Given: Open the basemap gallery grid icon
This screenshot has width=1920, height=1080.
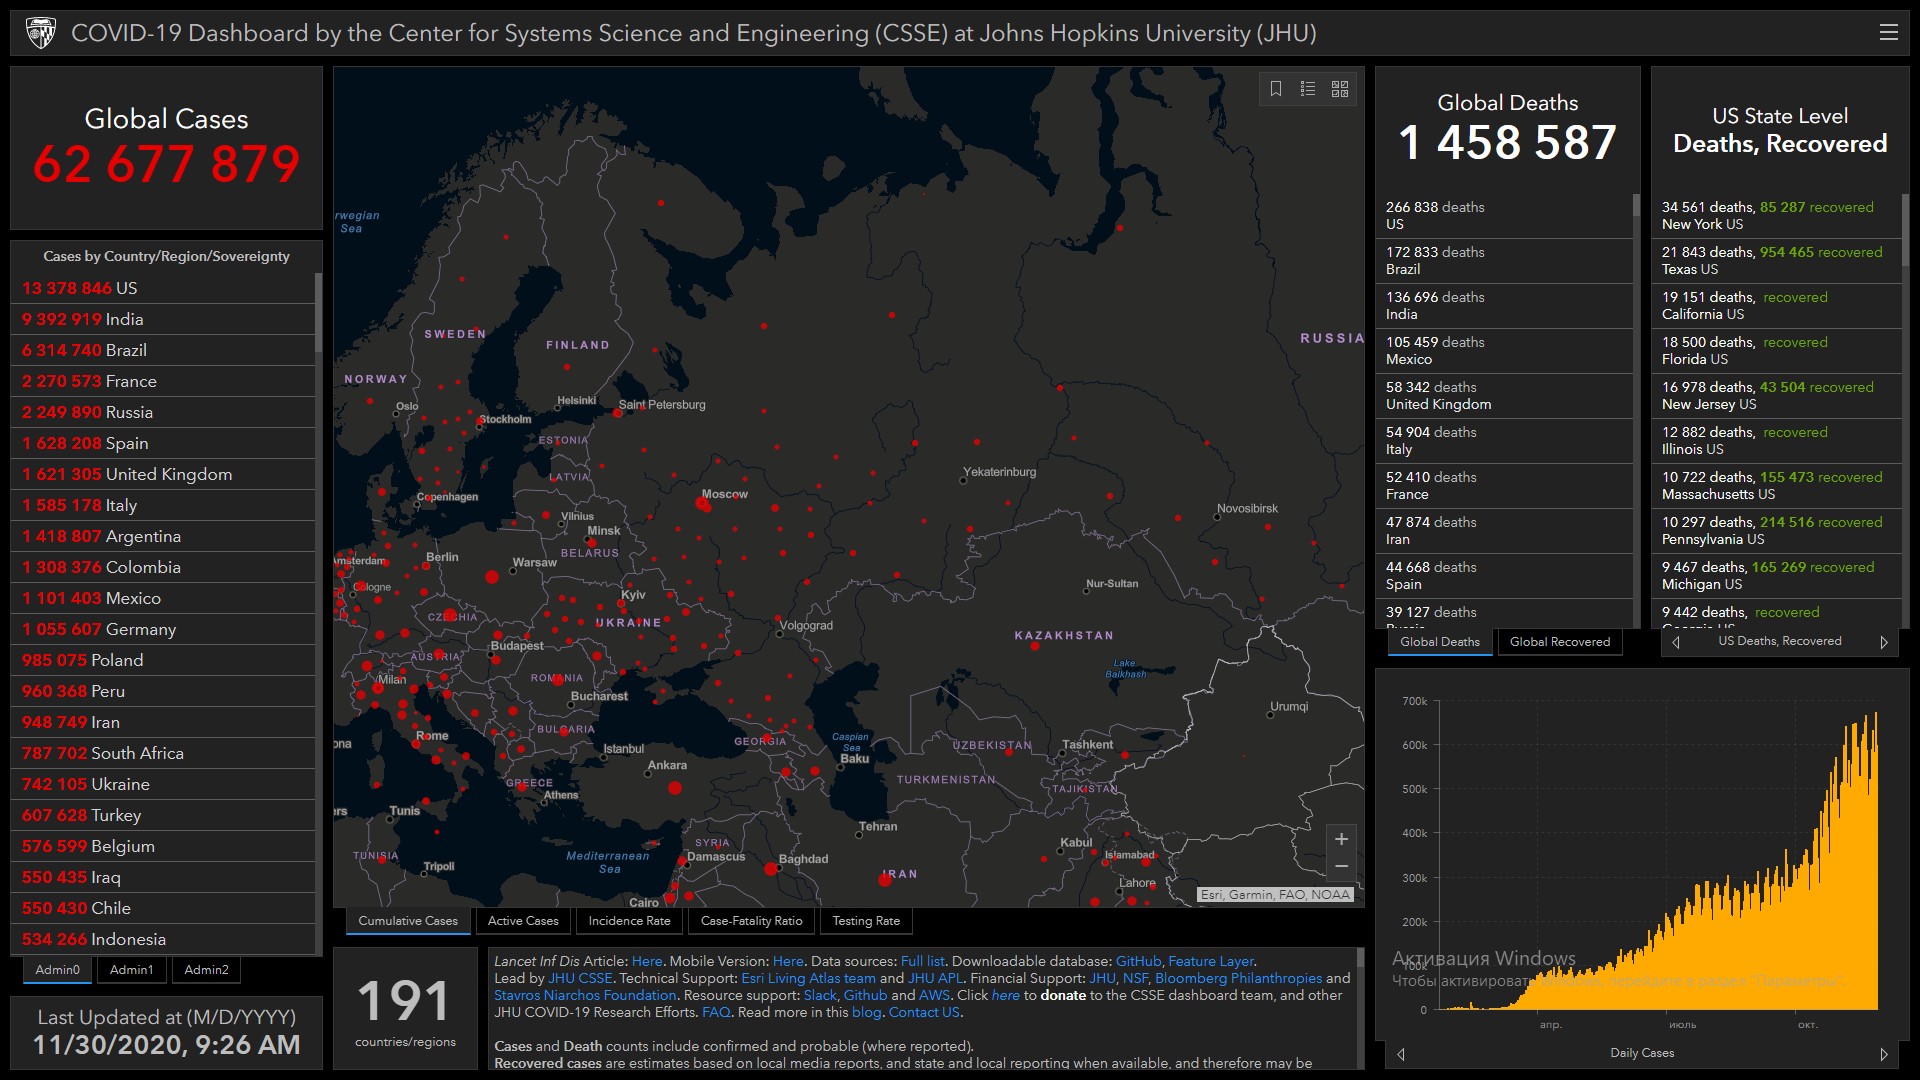Looking at the screenshot, I should pos(1340,89).
